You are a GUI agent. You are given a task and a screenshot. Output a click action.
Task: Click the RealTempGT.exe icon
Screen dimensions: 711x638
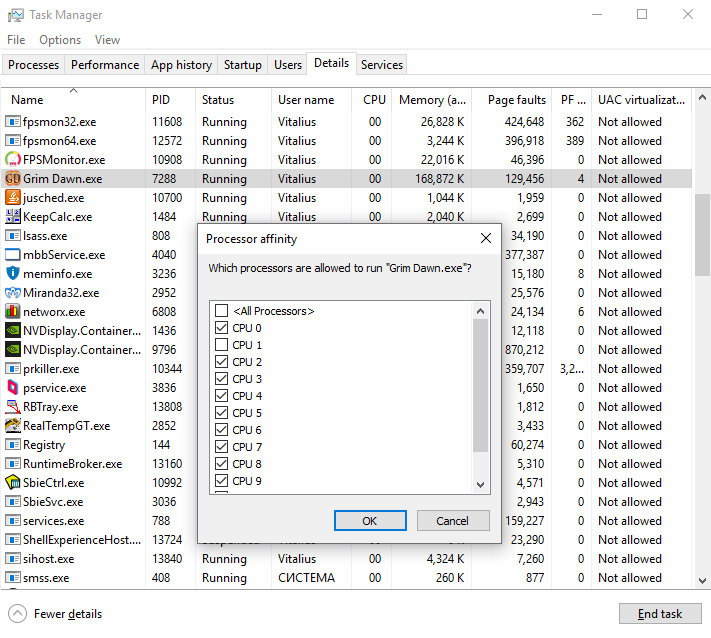pos(13,426)
